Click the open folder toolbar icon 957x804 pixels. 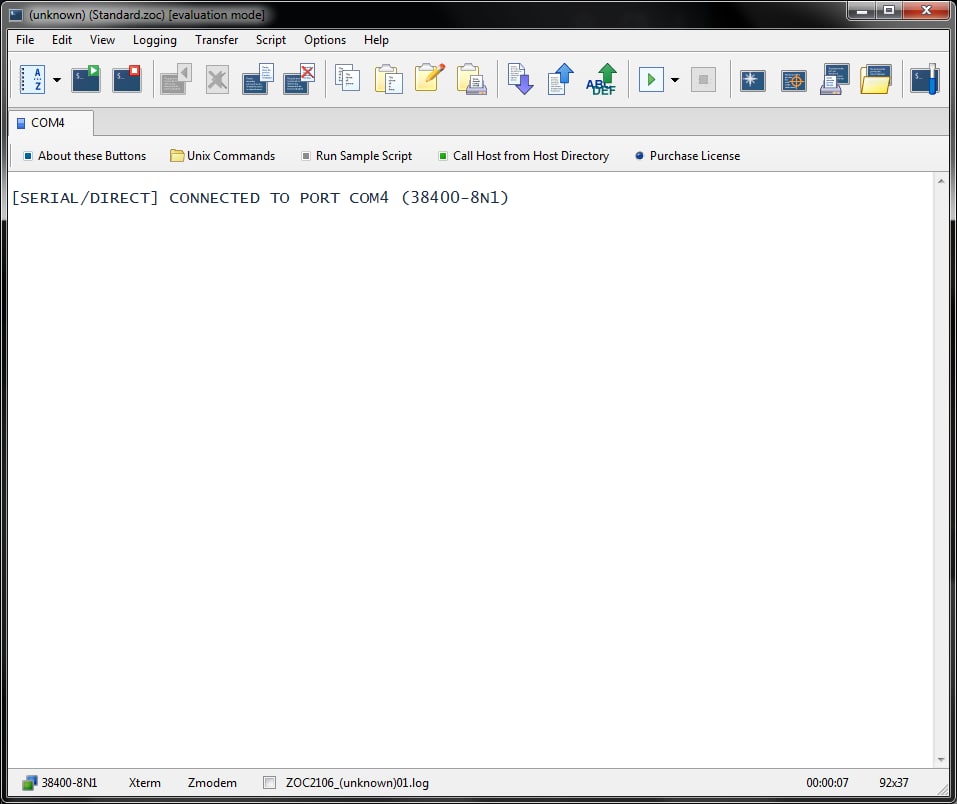[x=876, y=79]
